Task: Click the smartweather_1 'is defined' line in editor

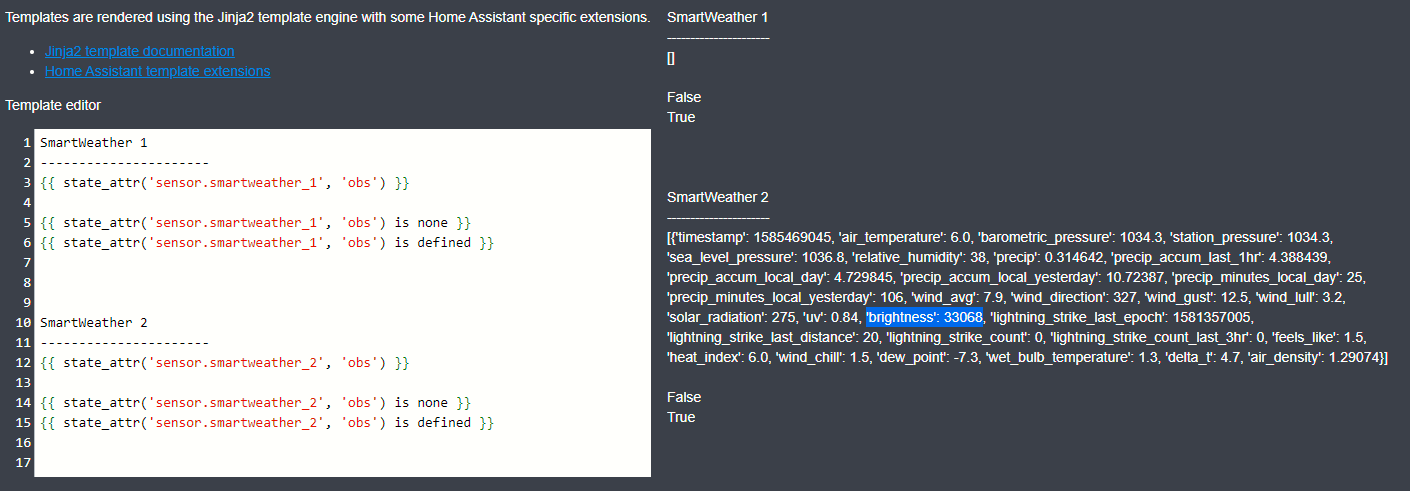Action: tap(267, 243)
